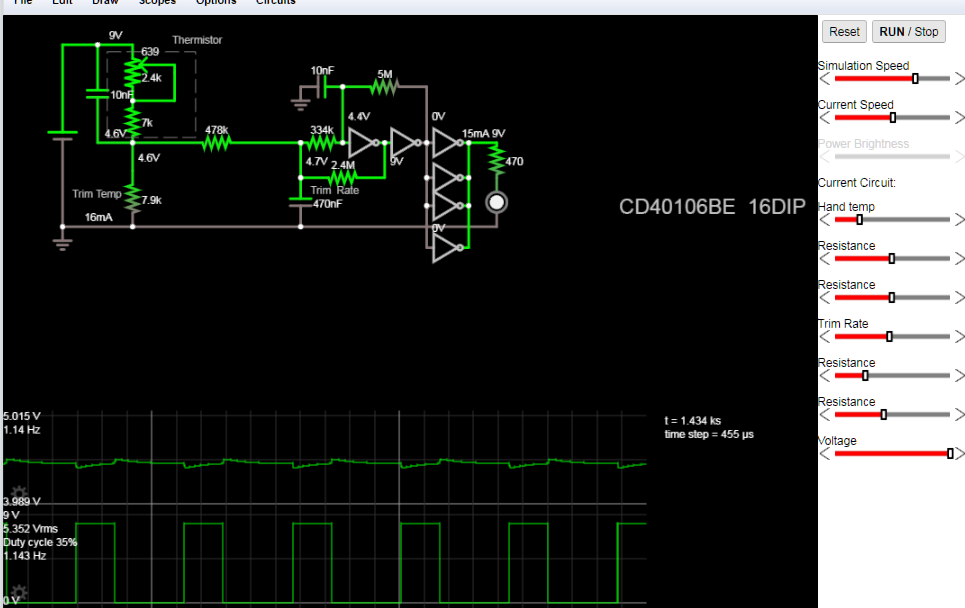Image resolution: width=965 pixels, height=608 pixels.
Task: Select the 7.9k Trim Temp resistor
Action: 132,199
